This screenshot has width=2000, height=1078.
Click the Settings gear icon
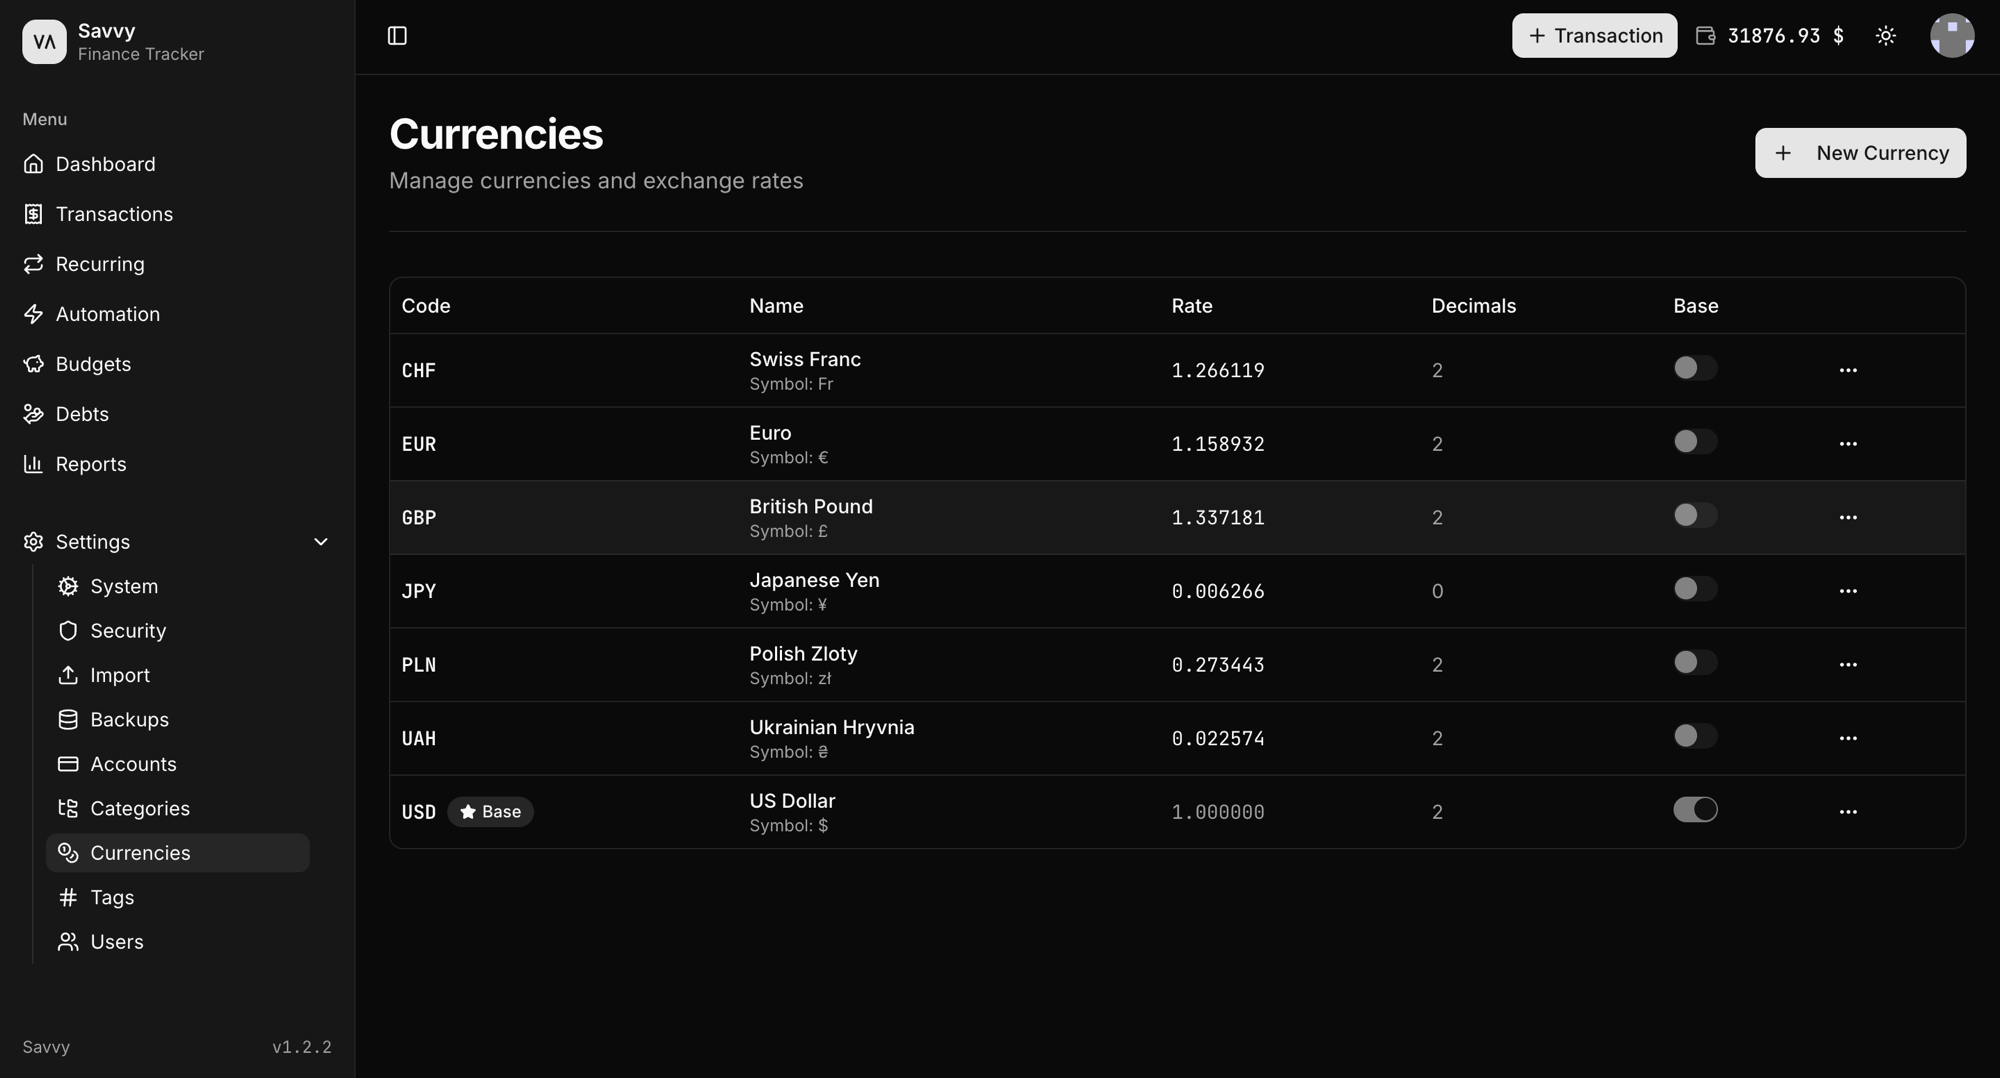coord(34,542)
